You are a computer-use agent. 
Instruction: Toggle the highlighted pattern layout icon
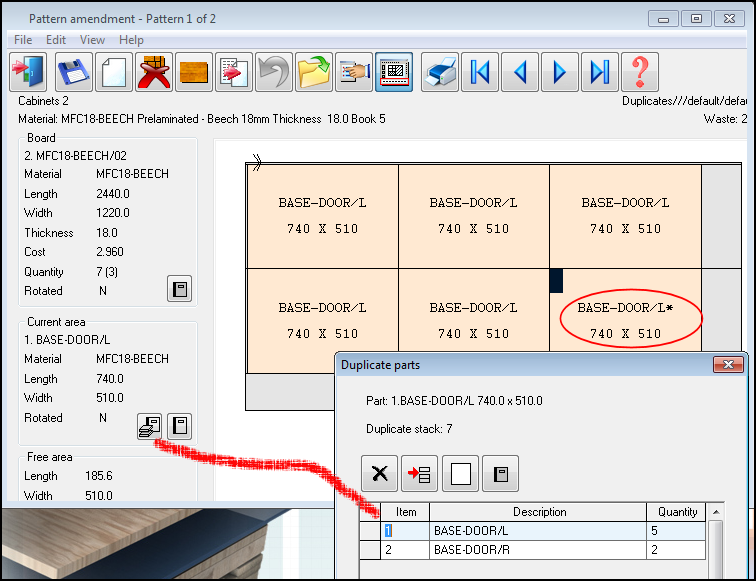click(394, 72)
